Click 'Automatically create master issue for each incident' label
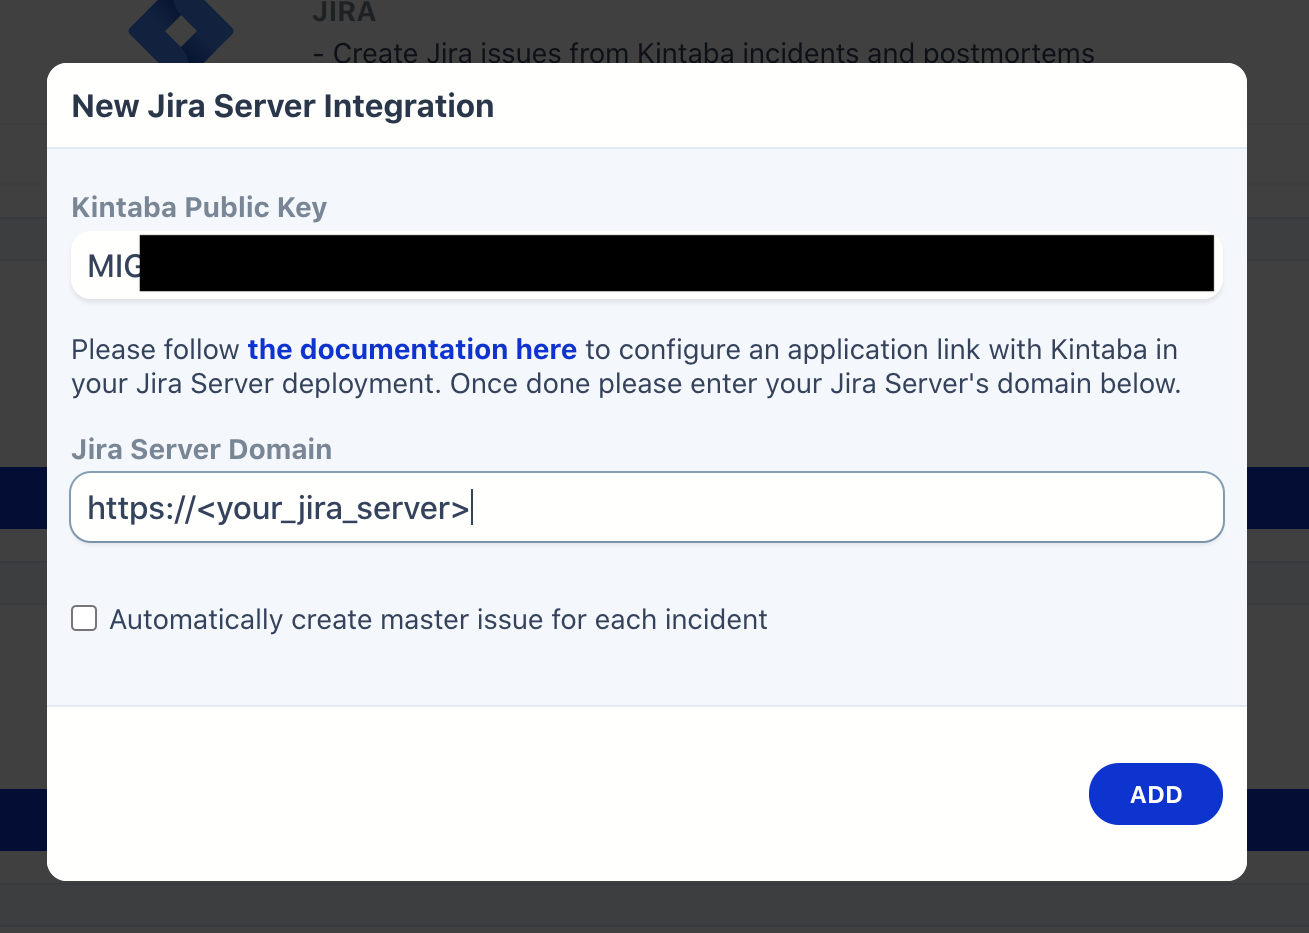Image resolution: width=1309 pixels, height=933 pixels. [438, 619]
